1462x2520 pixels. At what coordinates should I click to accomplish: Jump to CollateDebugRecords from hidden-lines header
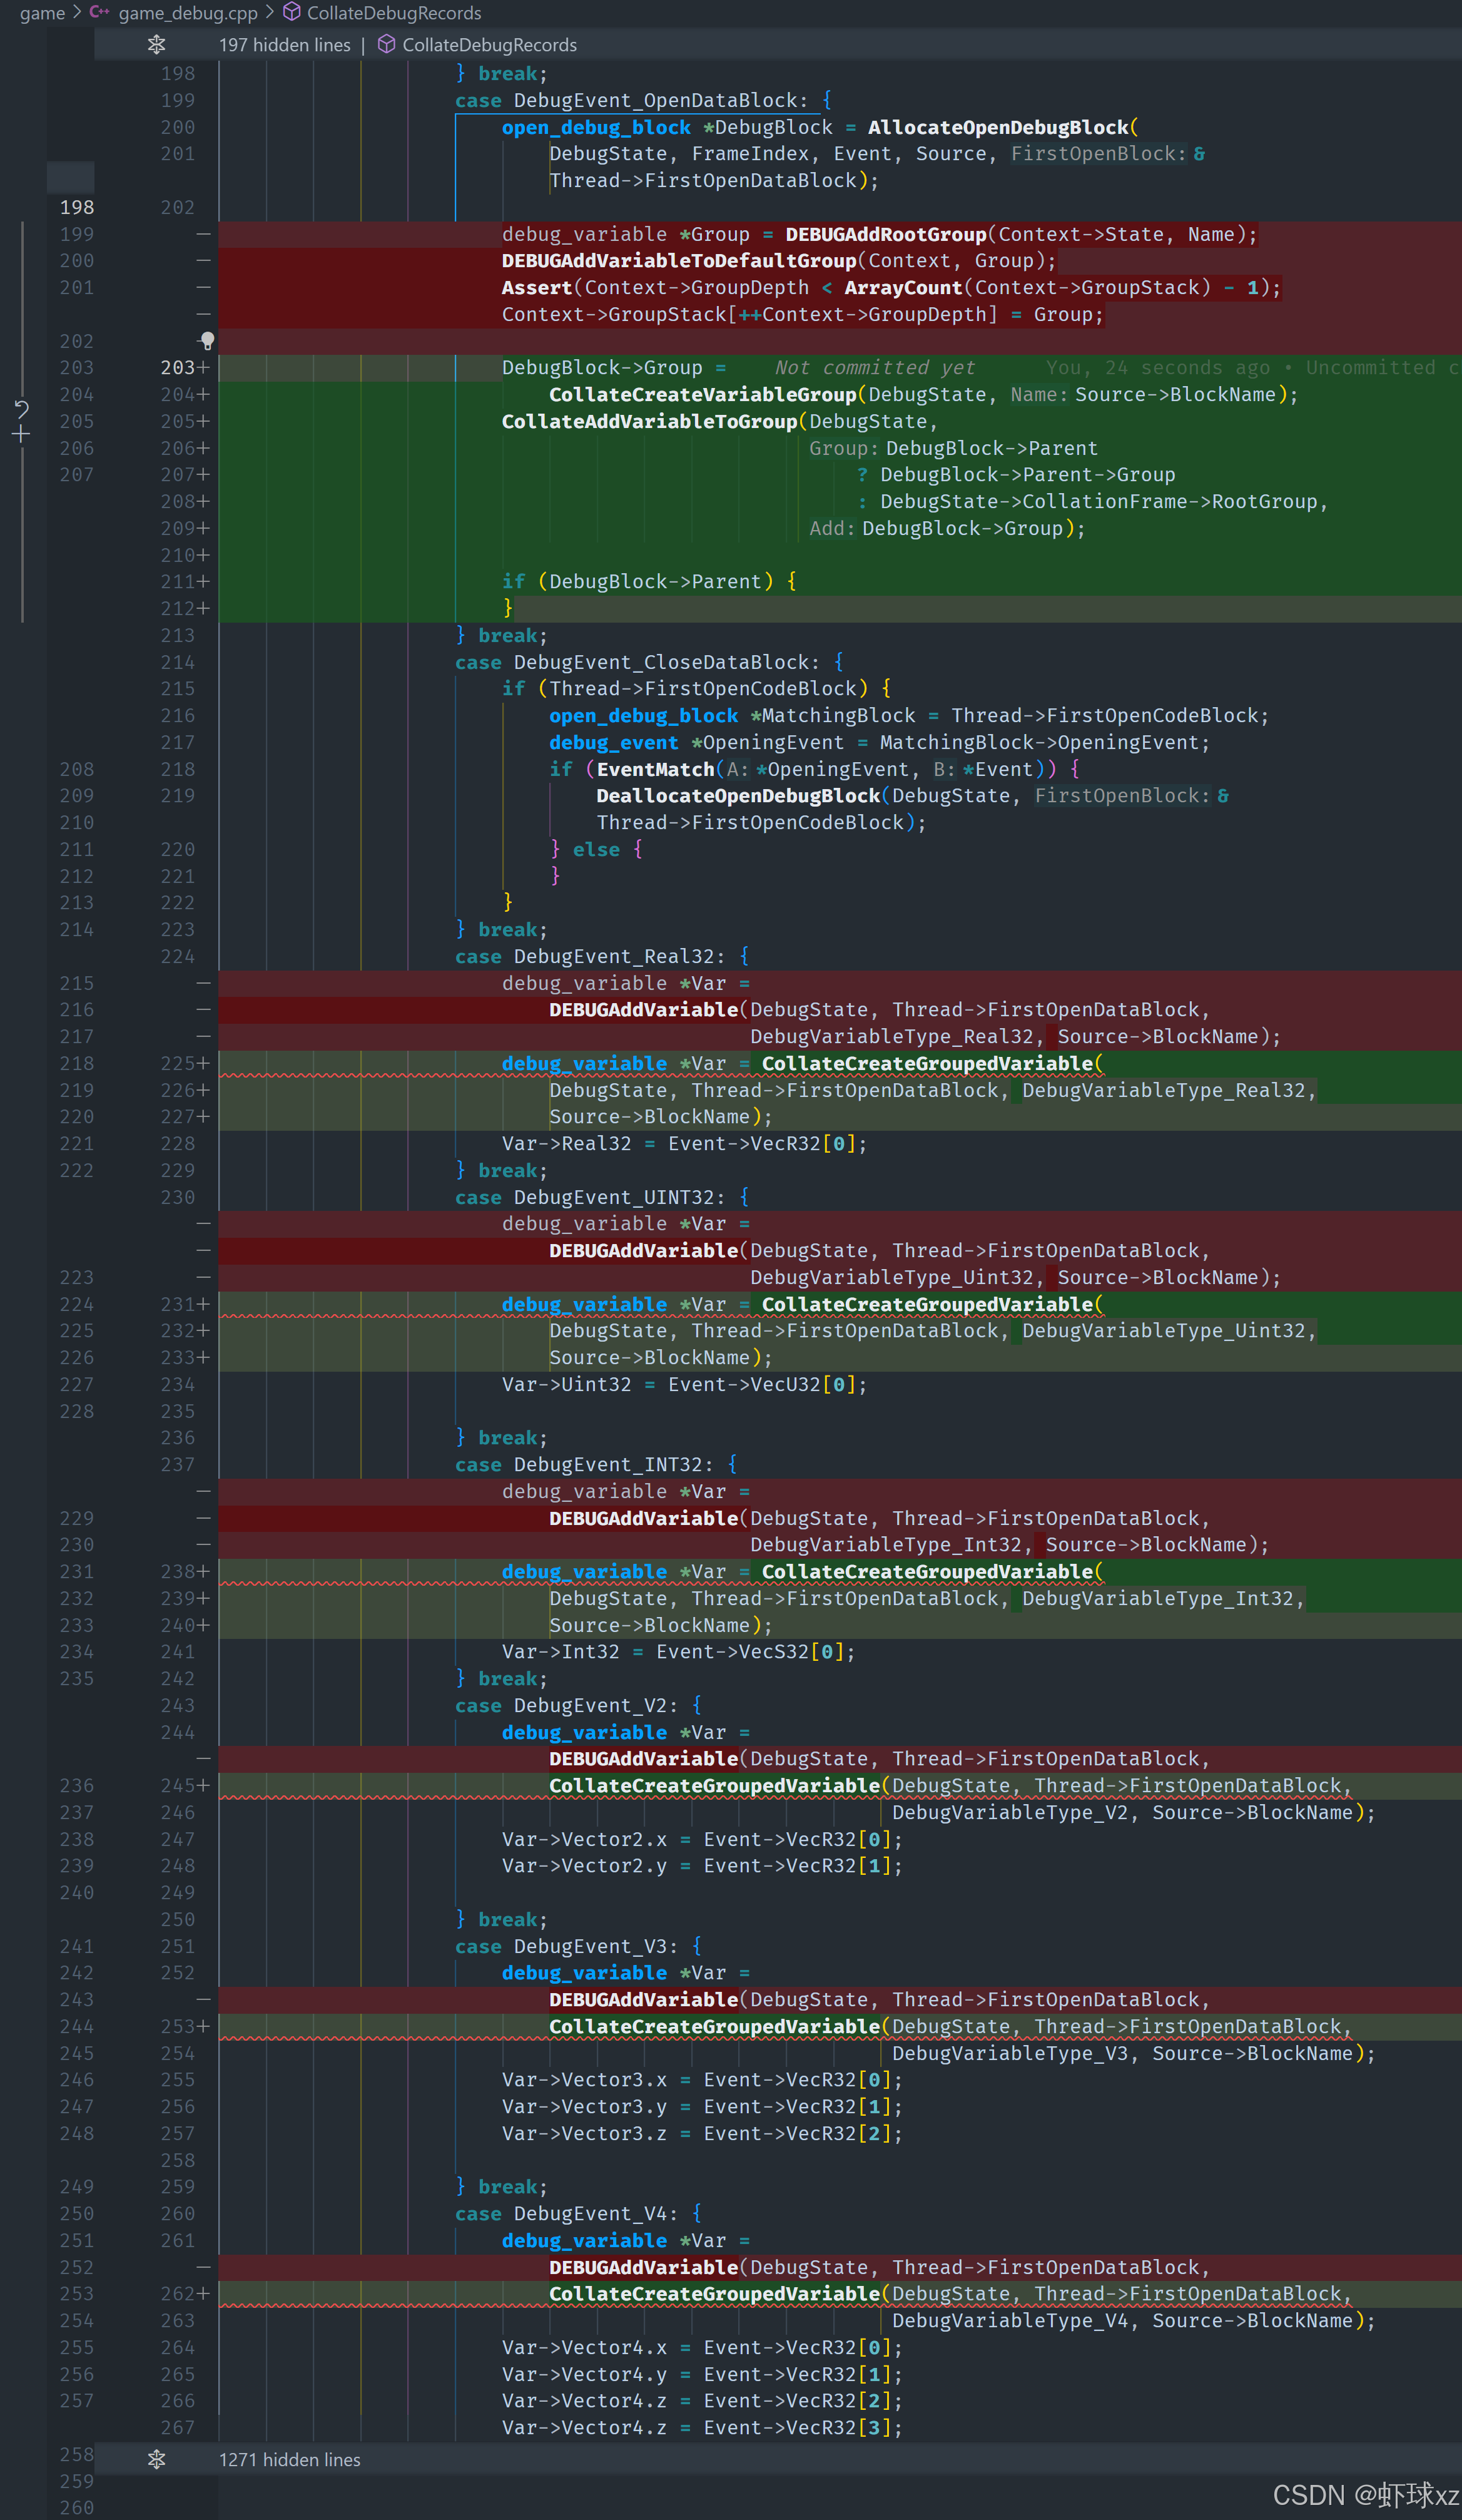[x=489, y=45]
